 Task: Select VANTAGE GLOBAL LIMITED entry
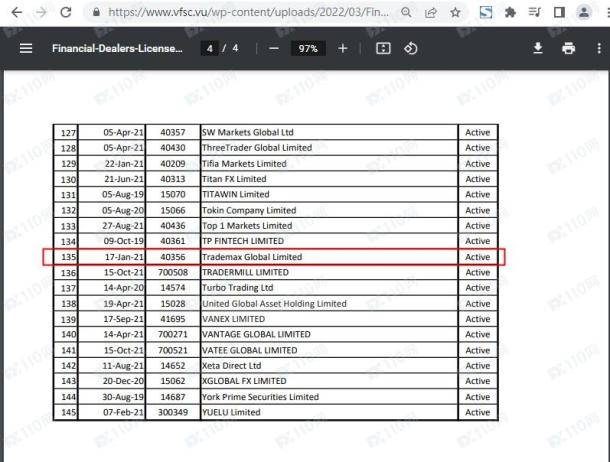point(256,334)
